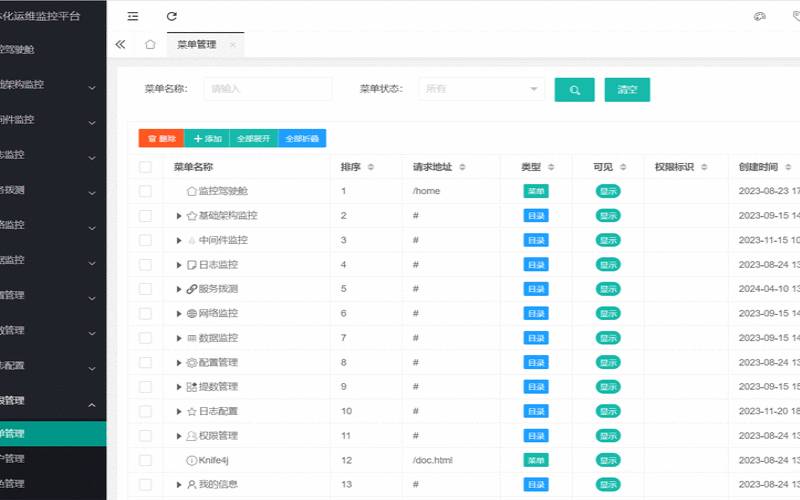Click the globe icon beside 网络监控

click(x=191, y=313)
